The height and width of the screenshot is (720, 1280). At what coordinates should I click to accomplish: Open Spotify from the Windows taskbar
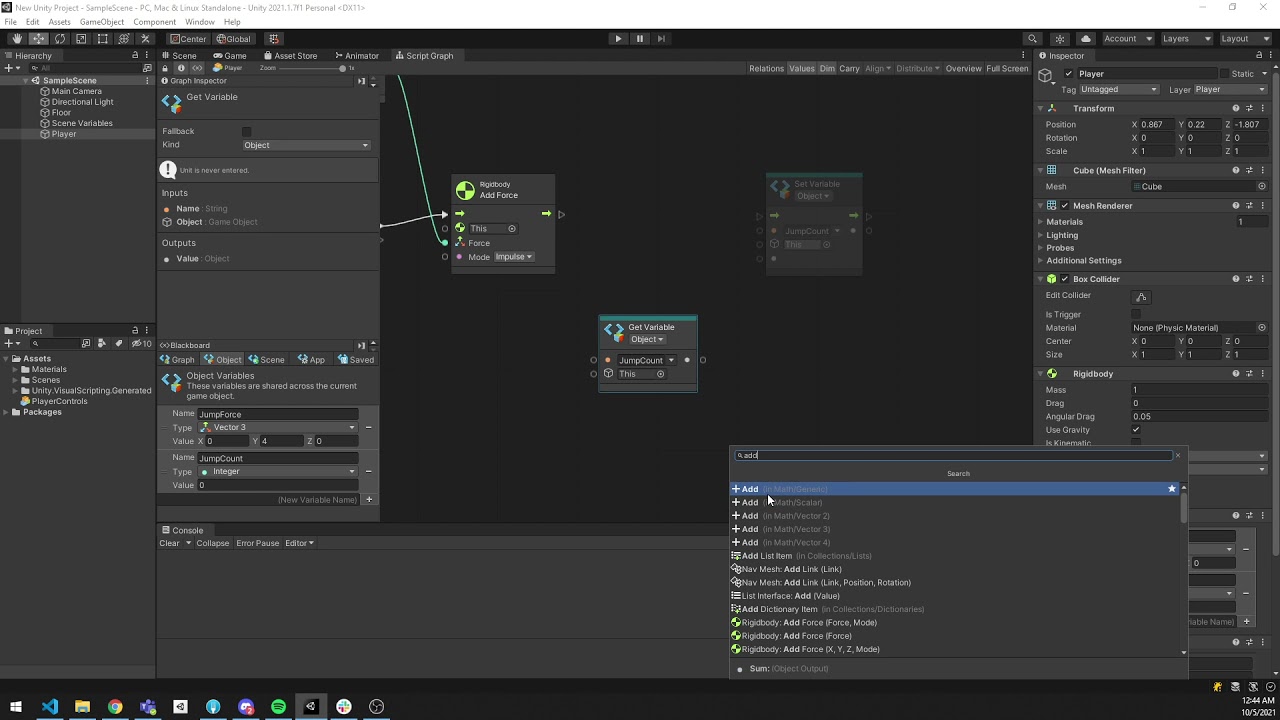click(x=278, y=707)
